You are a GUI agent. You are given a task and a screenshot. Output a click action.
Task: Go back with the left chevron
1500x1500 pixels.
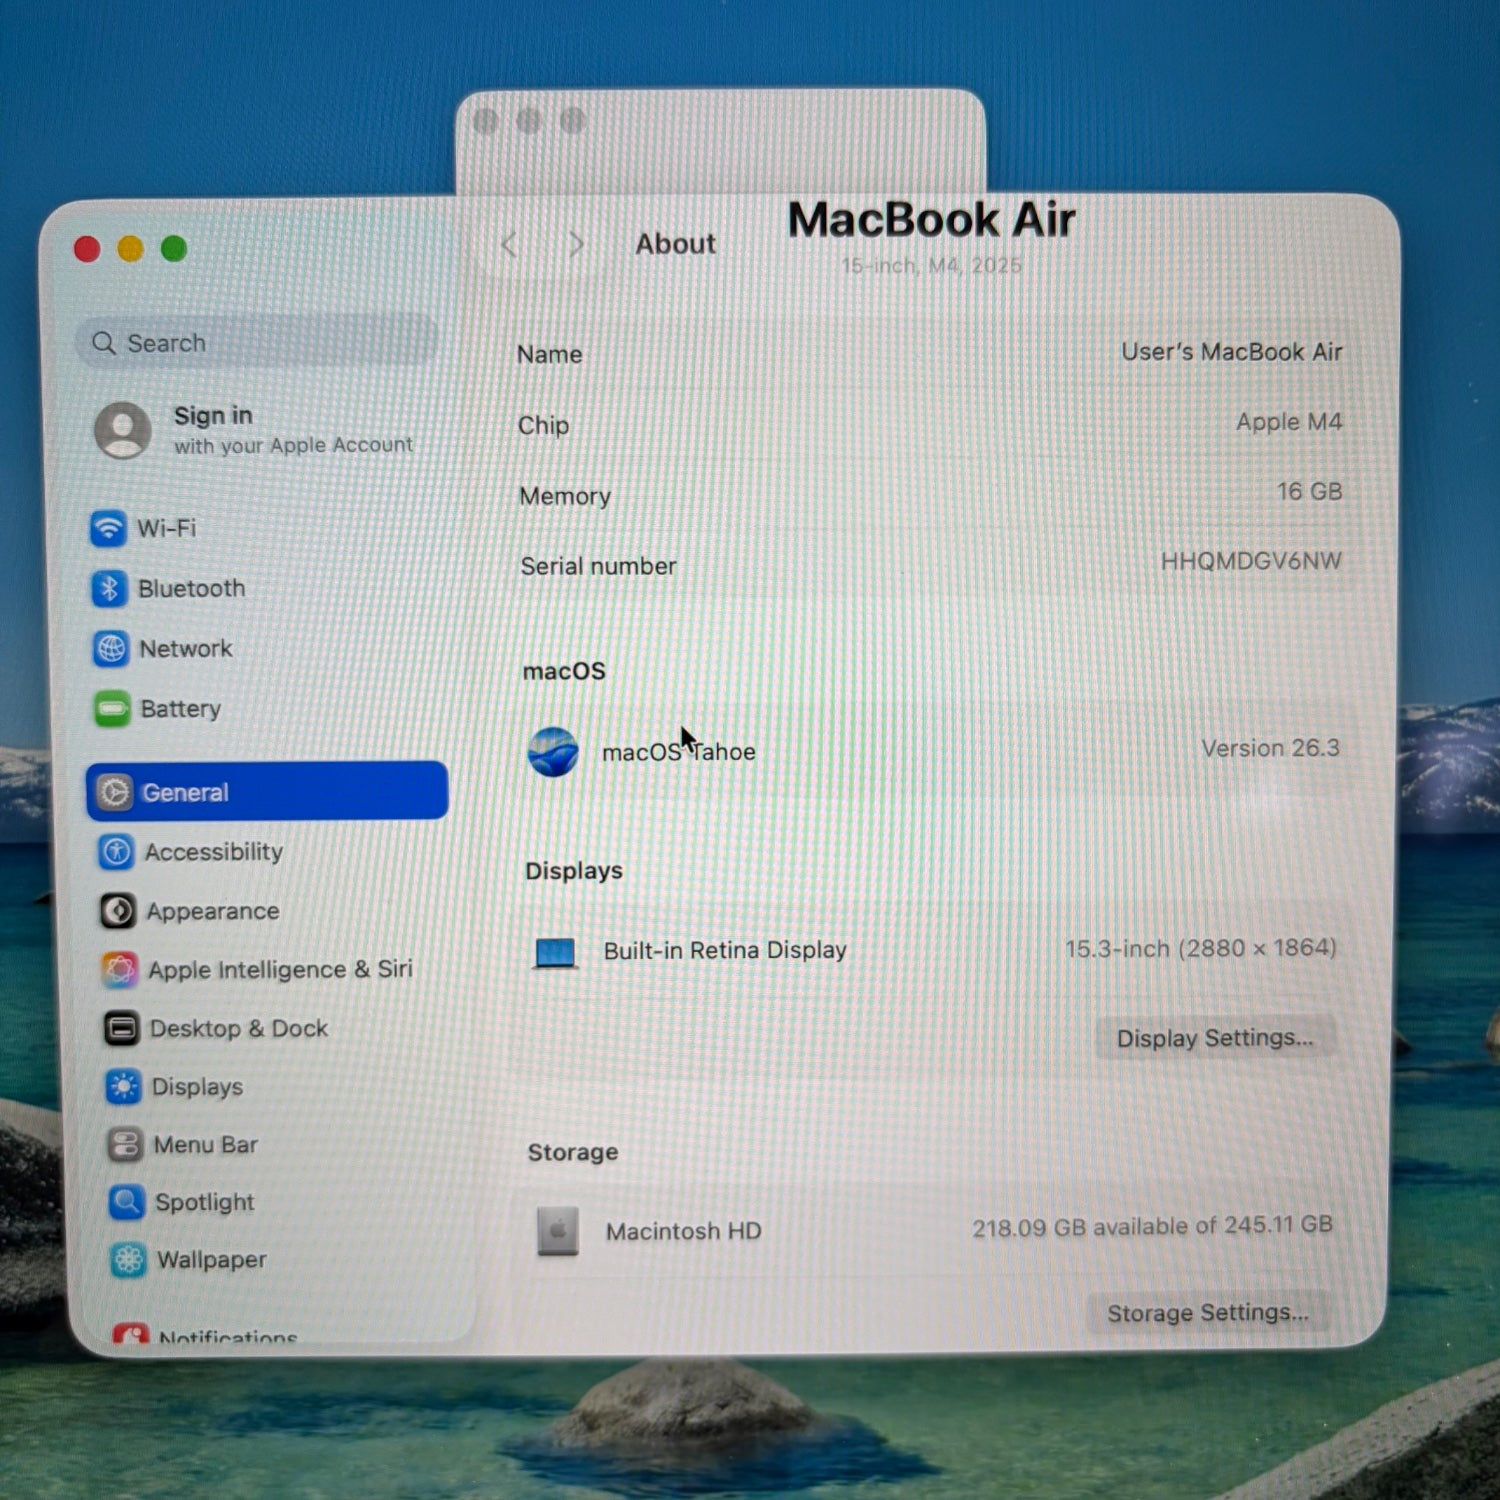[x=510, y=244]
